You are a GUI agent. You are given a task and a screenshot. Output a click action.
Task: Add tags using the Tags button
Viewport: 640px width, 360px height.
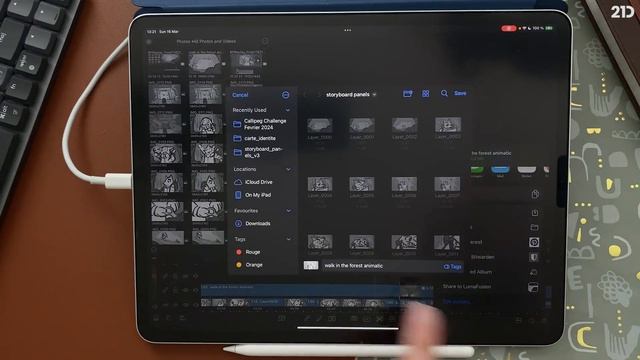453,267
